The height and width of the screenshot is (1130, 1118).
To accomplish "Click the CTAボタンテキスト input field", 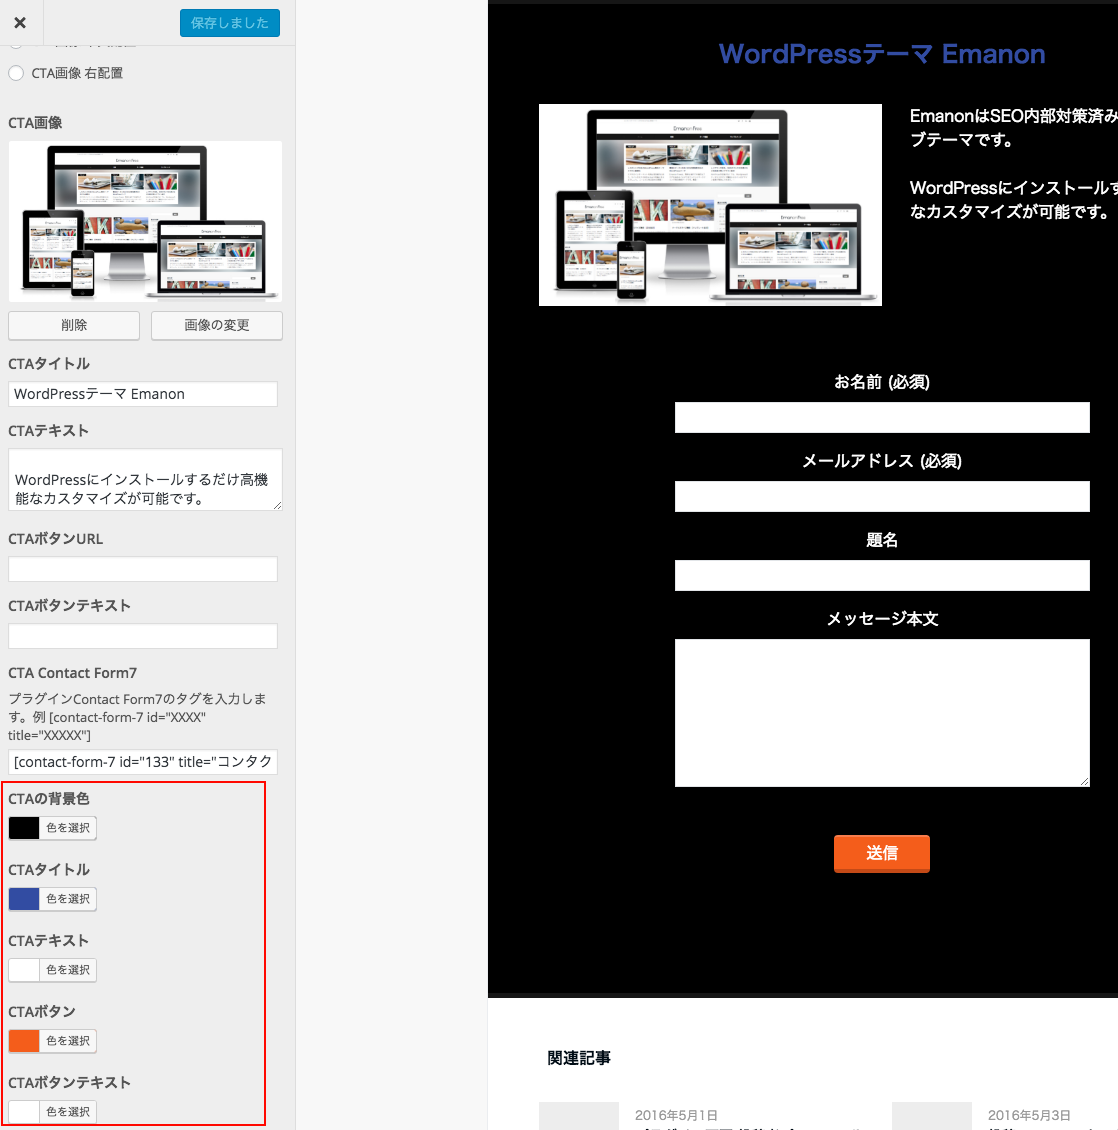I will click(143, 636).
